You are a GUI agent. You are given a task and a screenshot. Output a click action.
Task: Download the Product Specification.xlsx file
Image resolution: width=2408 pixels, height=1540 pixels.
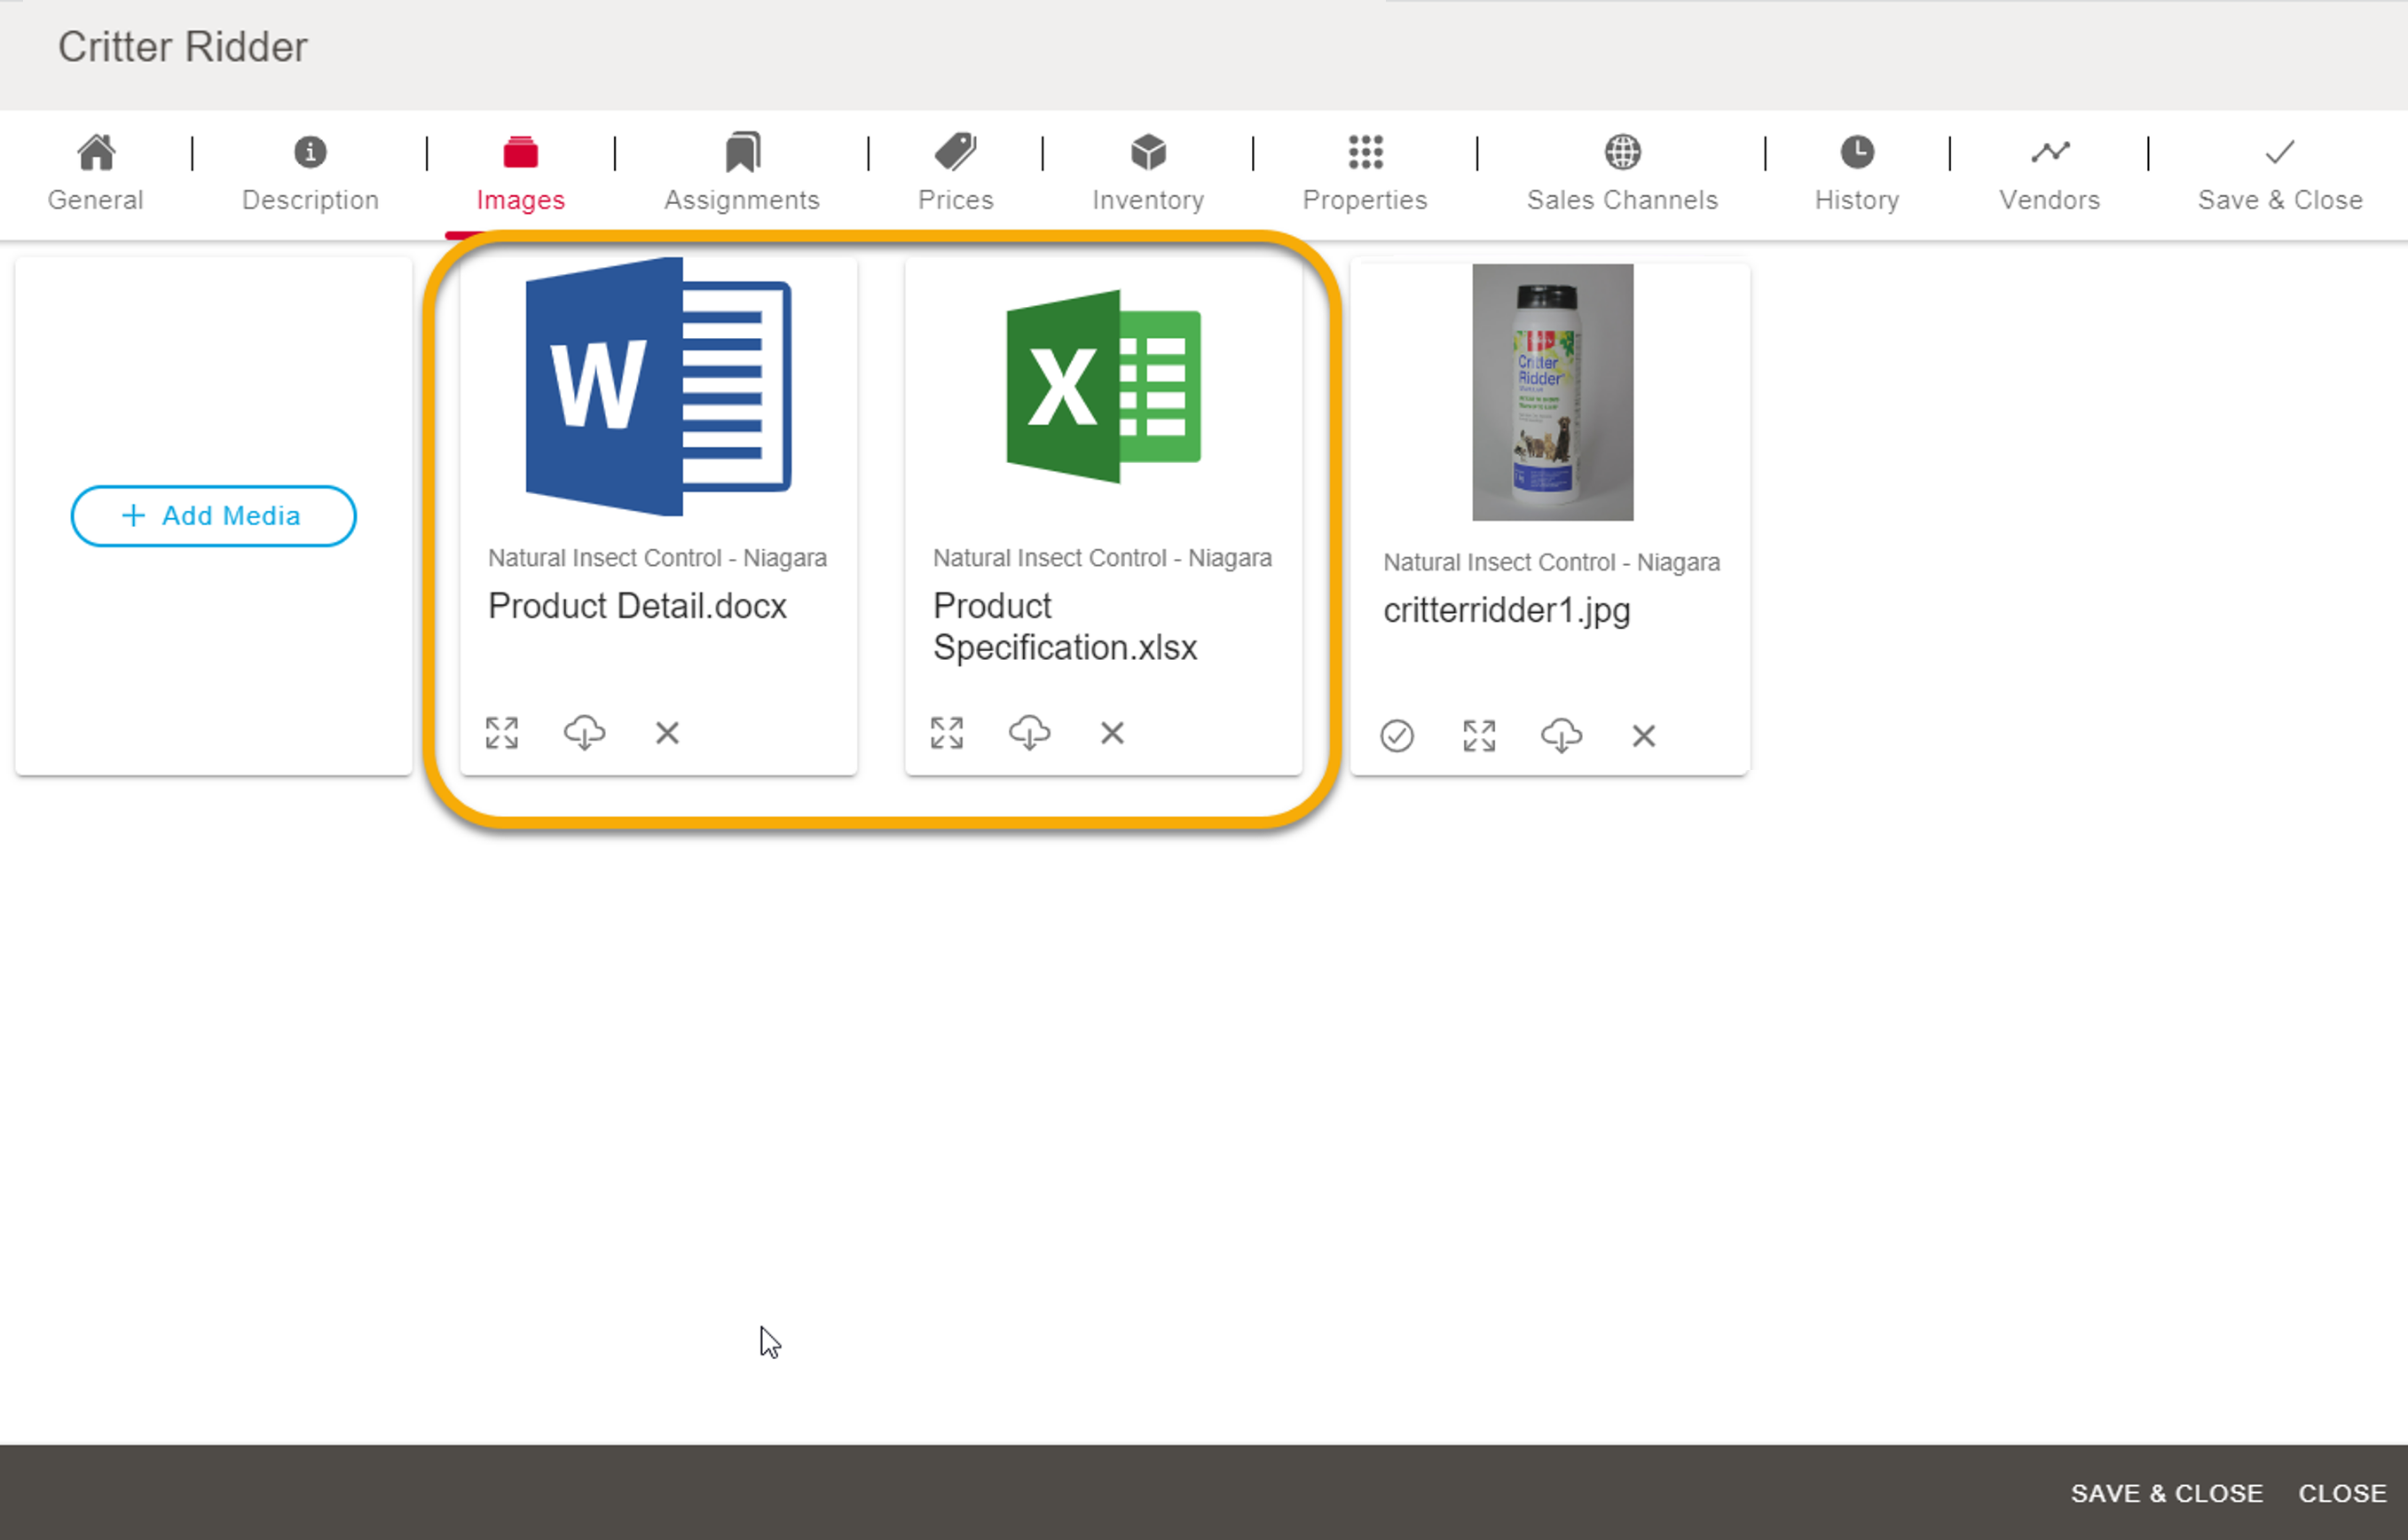click(x=1029, y=733)
